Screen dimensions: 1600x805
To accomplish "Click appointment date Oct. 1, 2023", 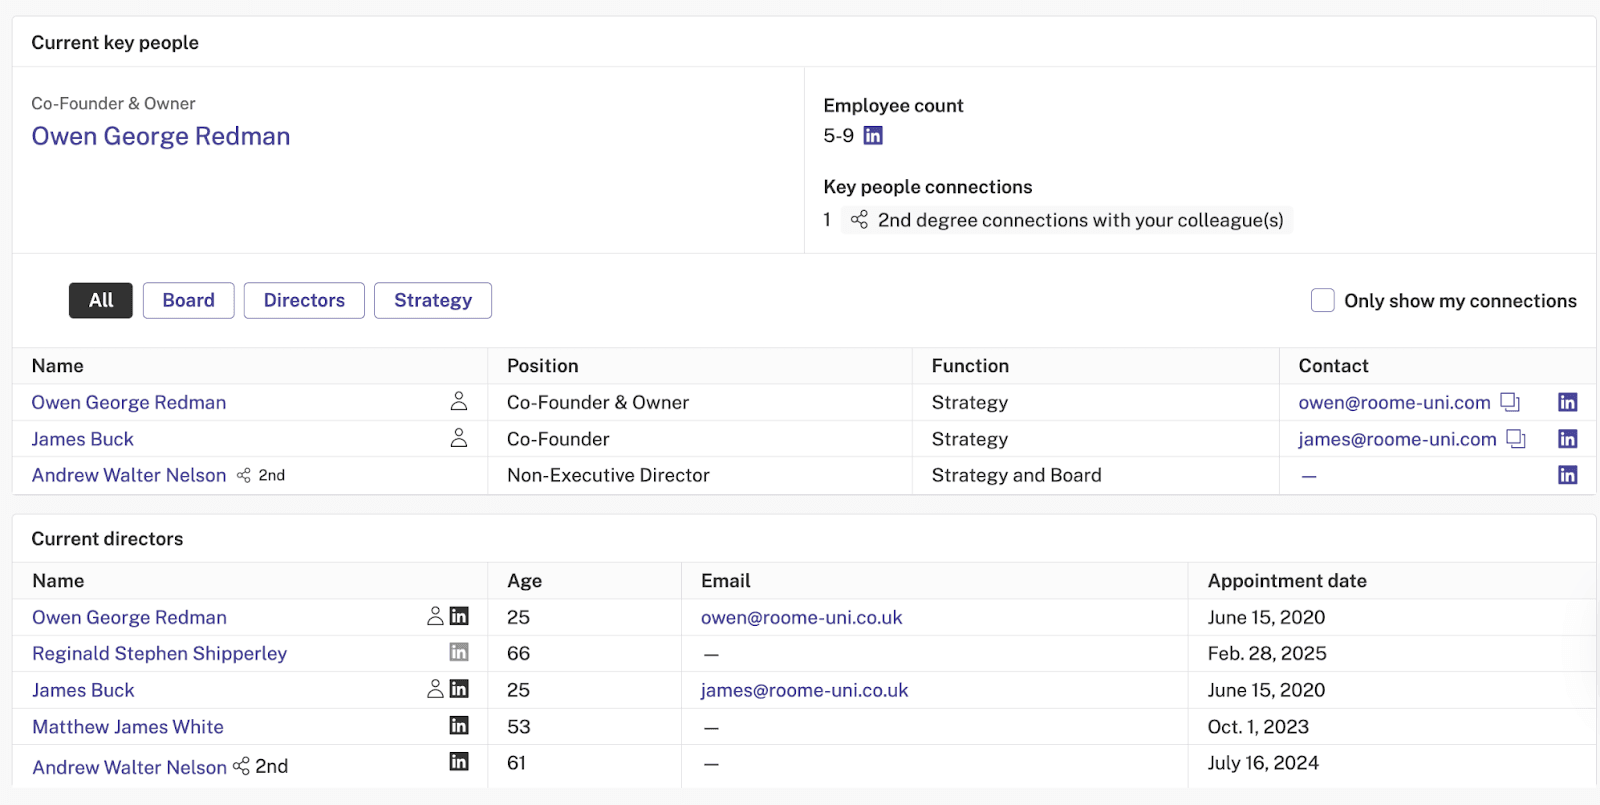I will coord(1258,727).
